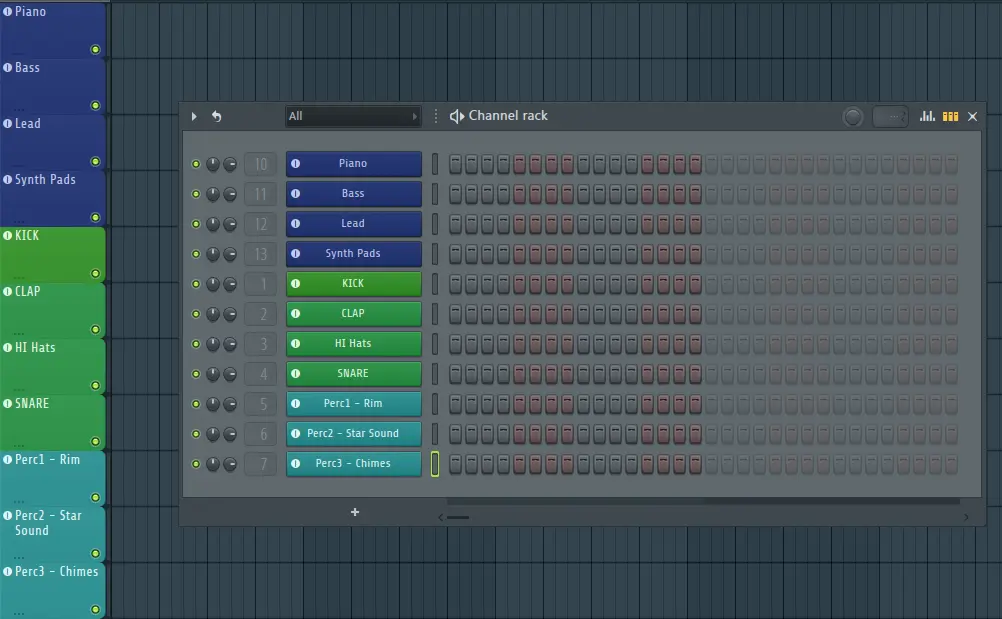Image resolution: width=1002 pixels, height=619 pixels.
Task: Select the Perc3 - Chimes channel selector LED
Action: click(435, 464)
